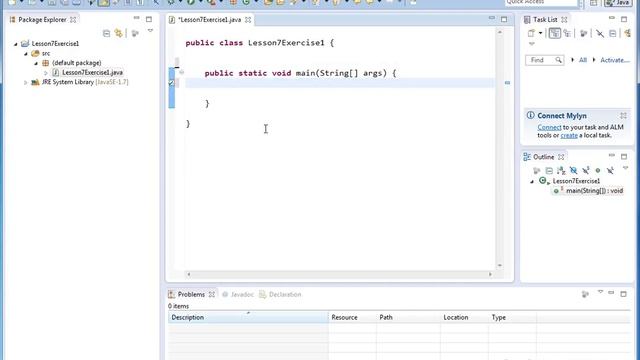This screenshot has height=360, width=640.
Task: Select the Java perspective button
Action: point(618,3)
